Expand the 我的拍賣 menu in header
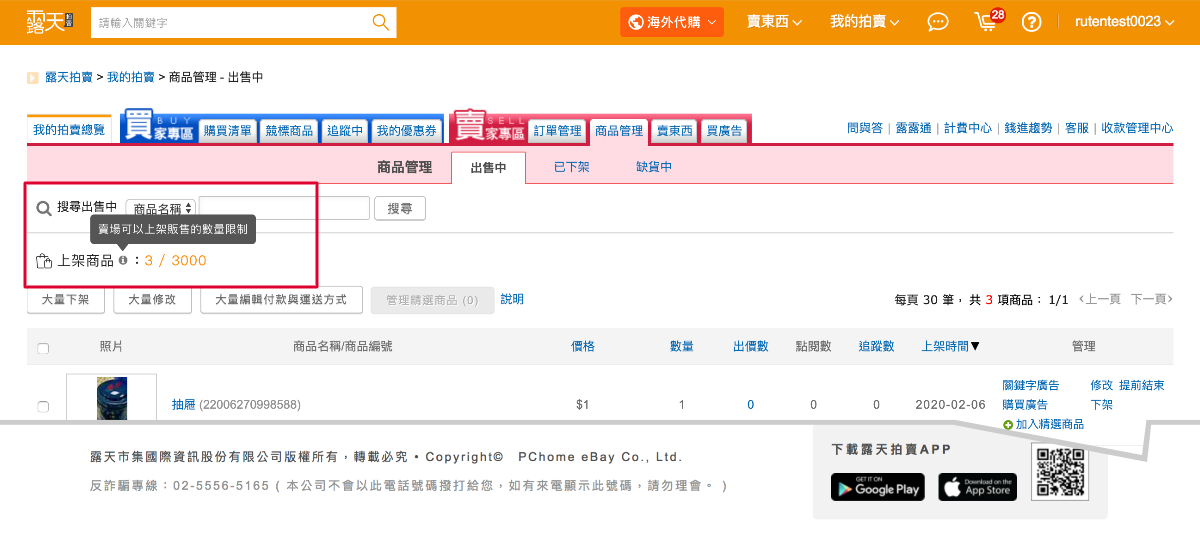This screenshot has height=535, width=1200. (x=864, y=22)
